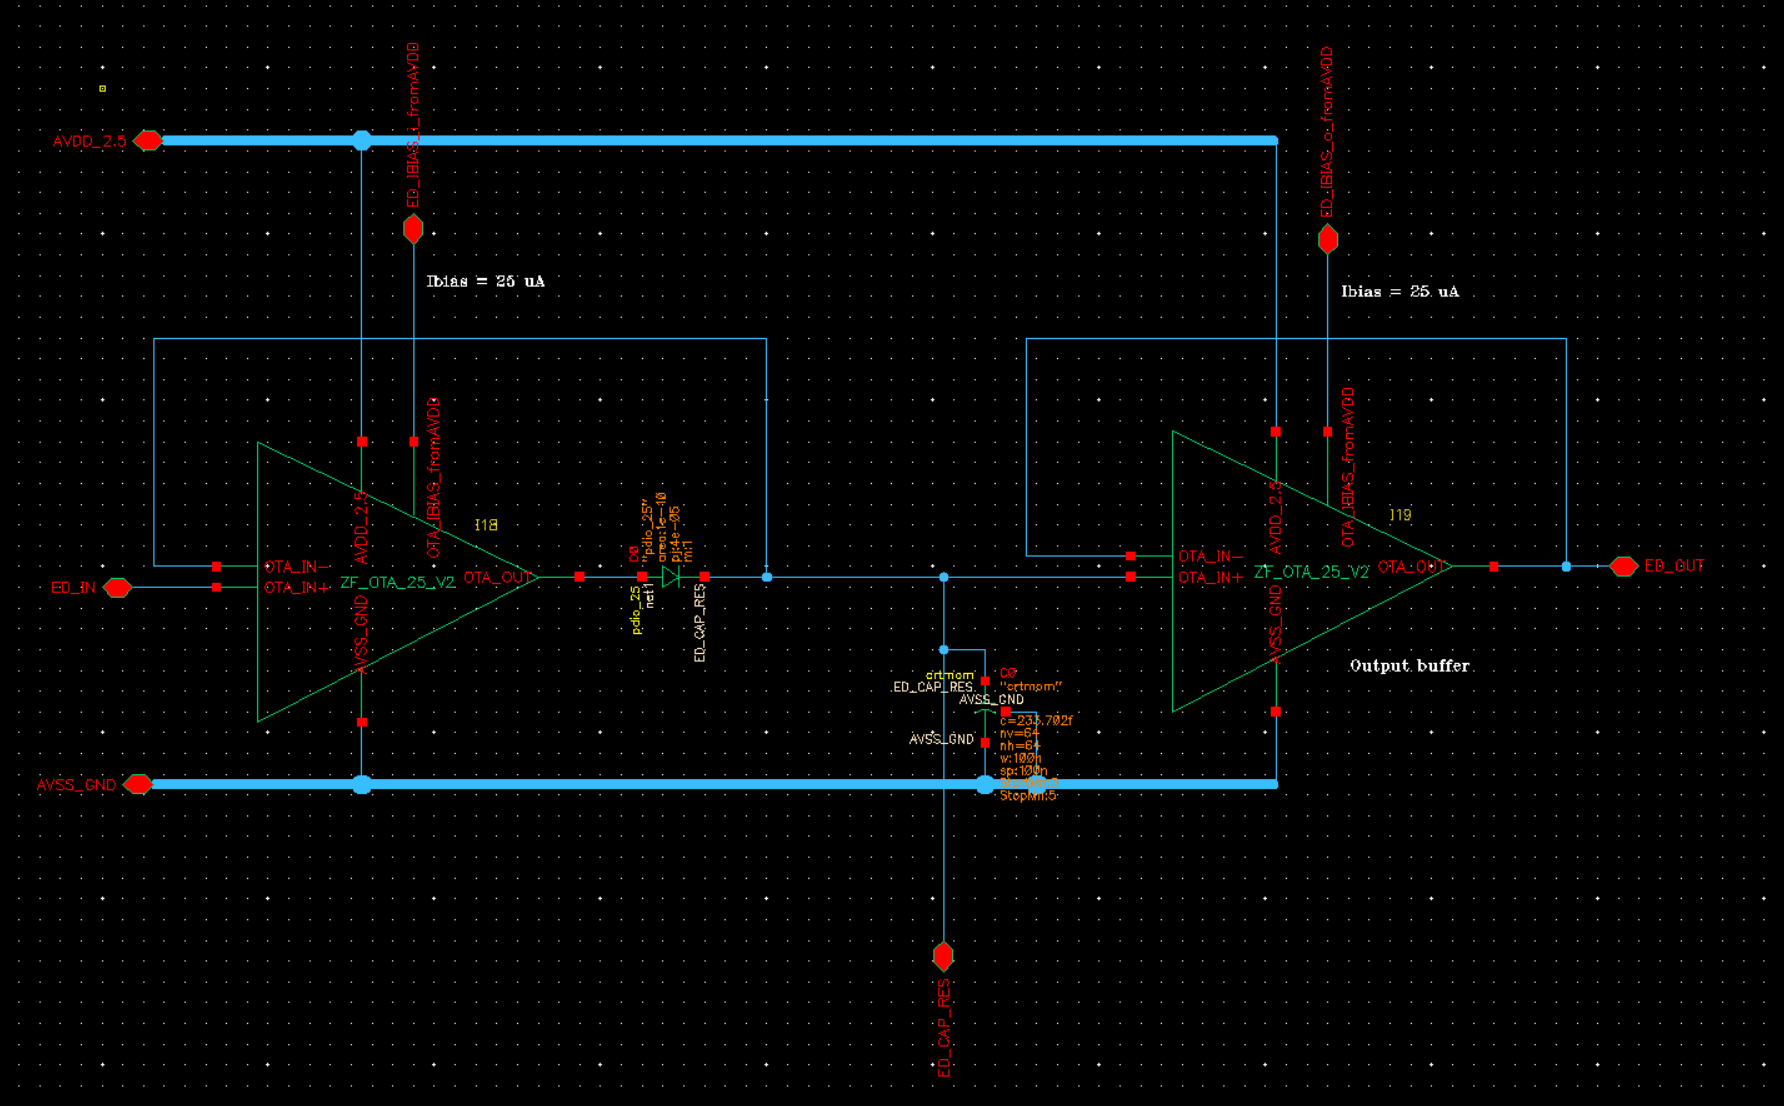
Task: Select the AVDD_2.5 pin square on I19
Action: [1274, 434]
